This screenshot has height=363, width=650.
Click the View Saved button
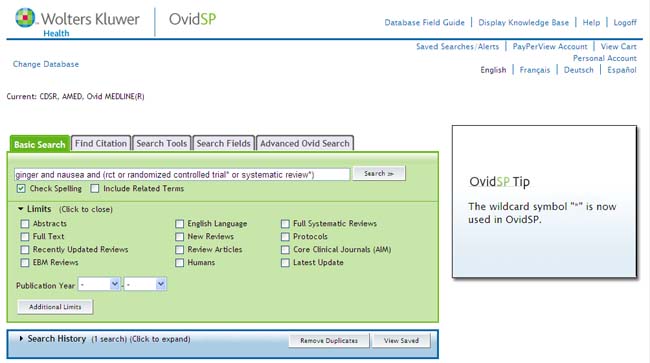click(x=401, y=341)
